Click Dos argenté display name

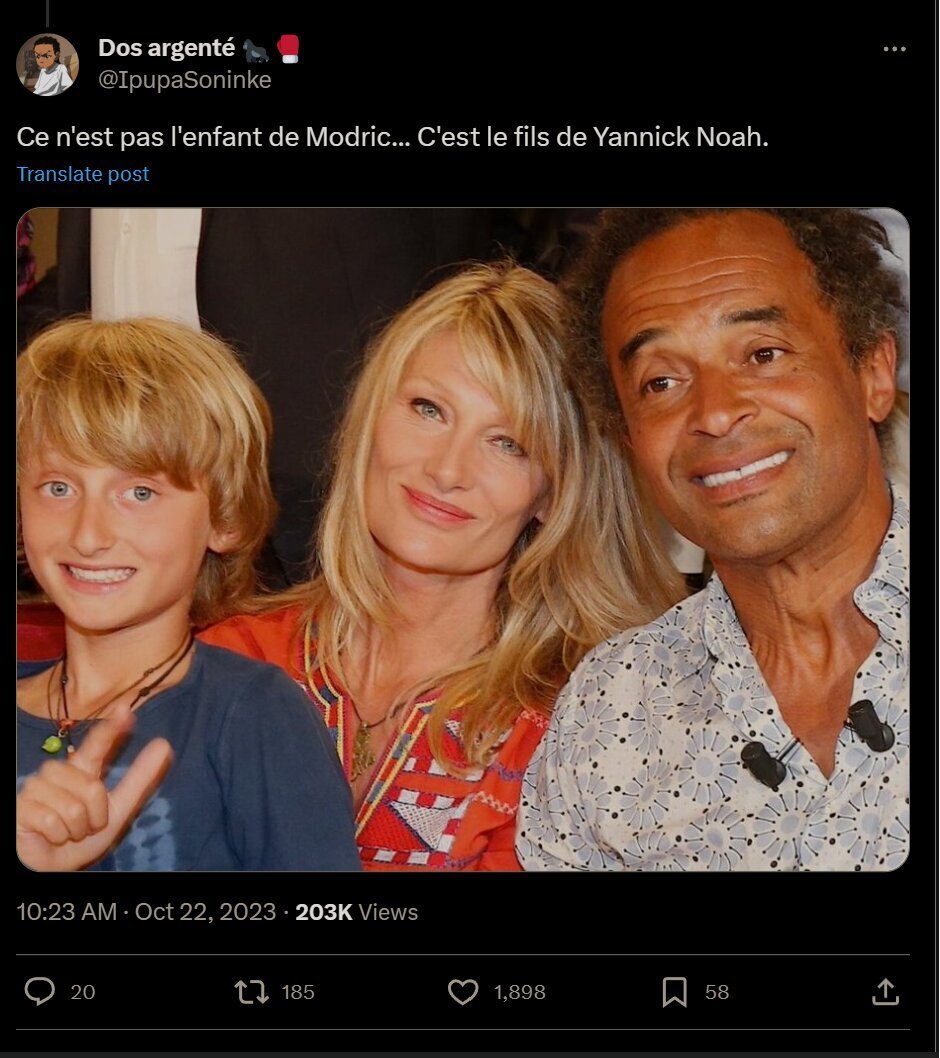[x=167, y=48]
